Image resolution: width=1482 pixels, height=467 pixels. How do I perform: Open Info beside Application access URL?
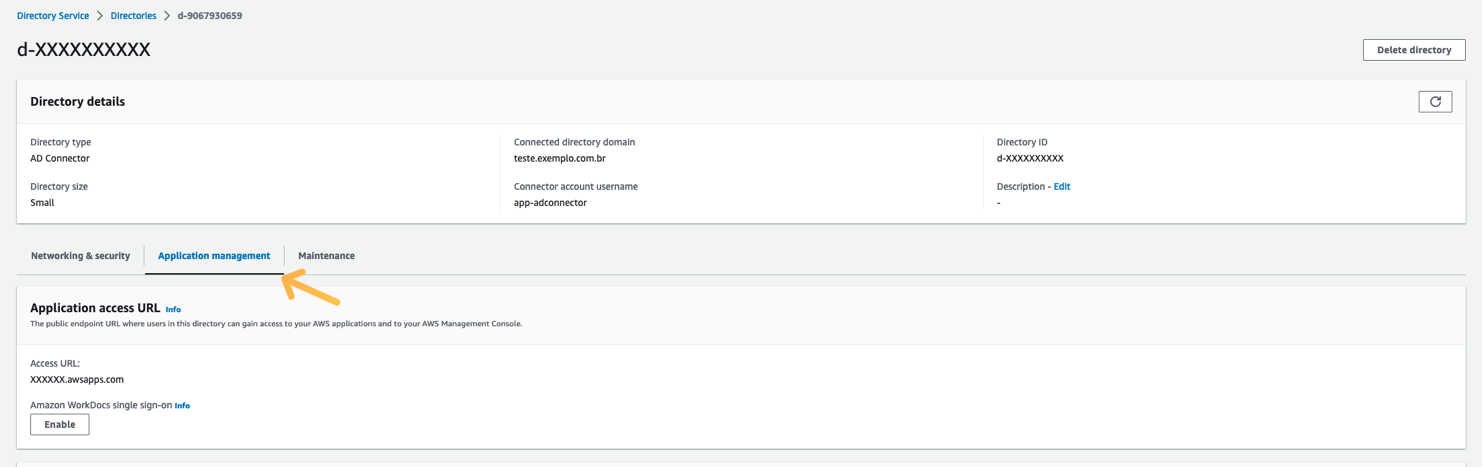173,310
